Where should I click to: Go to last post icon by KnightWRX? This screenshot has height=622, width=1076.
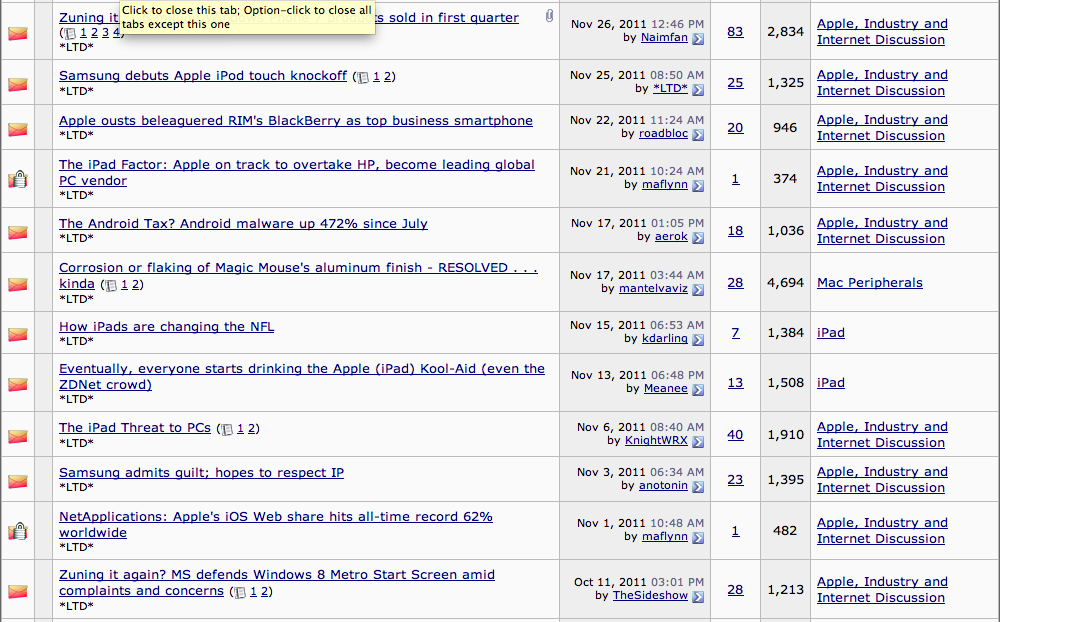point(698,441)
